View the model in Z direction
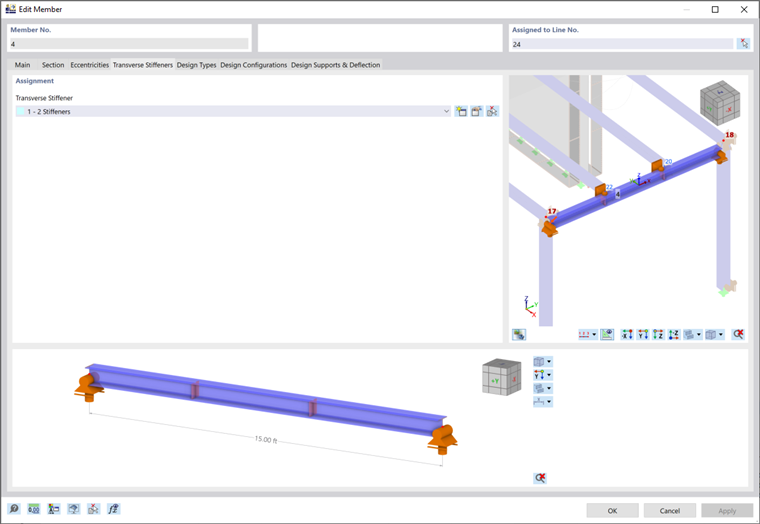 pos(658,334)
